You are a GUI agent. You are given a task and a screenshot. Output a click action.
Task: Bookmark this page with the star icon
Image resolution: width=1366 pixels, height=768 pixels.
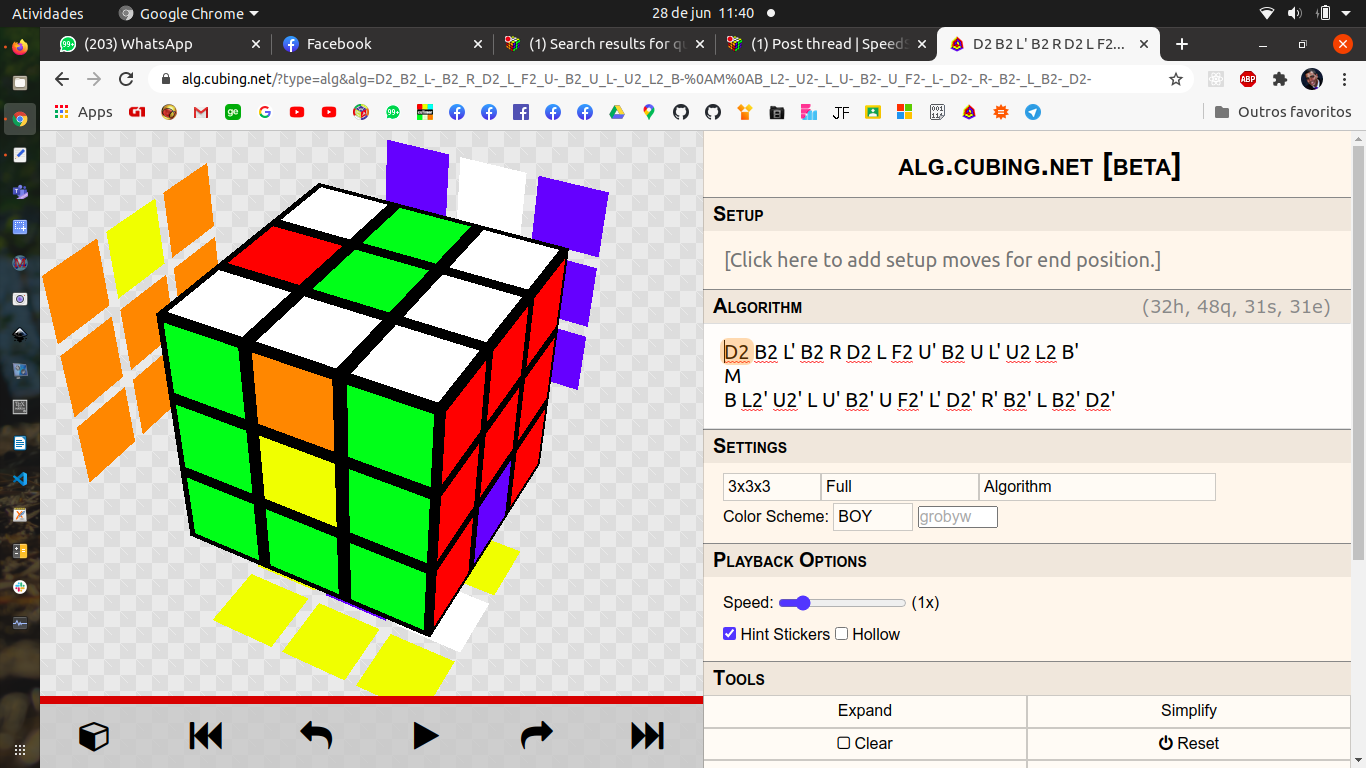point(1176,79)
